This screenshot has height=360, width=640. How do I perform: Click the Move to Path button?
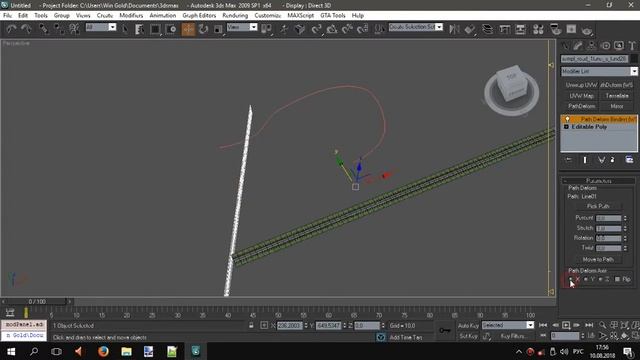tap(598, 260)
